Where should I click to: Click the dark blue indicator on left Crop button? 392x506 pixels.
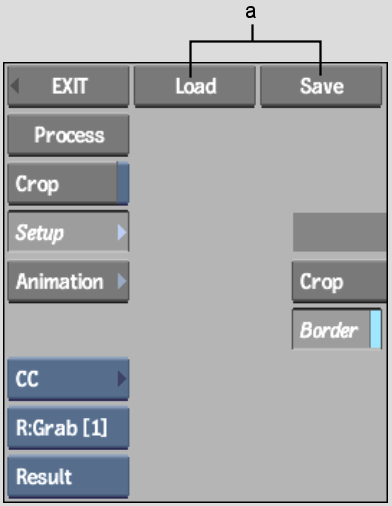pyautogui.click(x=123, y=183)
